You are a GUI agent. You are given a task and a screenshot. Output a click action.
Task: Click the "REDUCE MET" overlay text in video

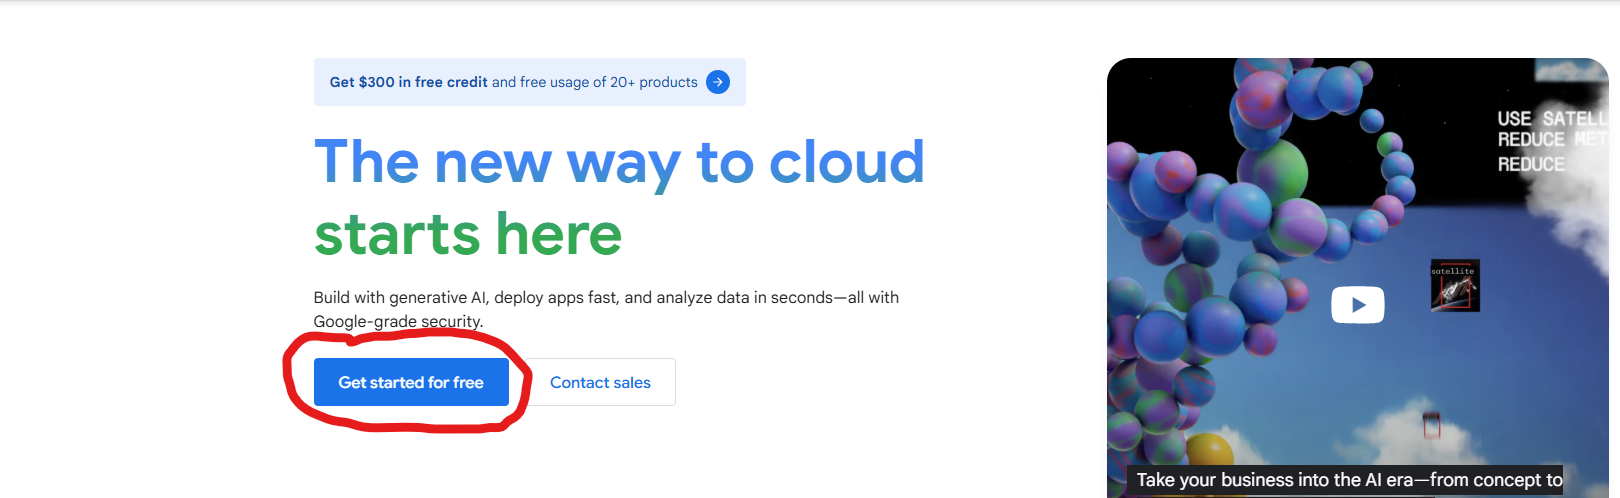tap(1550, 140)
